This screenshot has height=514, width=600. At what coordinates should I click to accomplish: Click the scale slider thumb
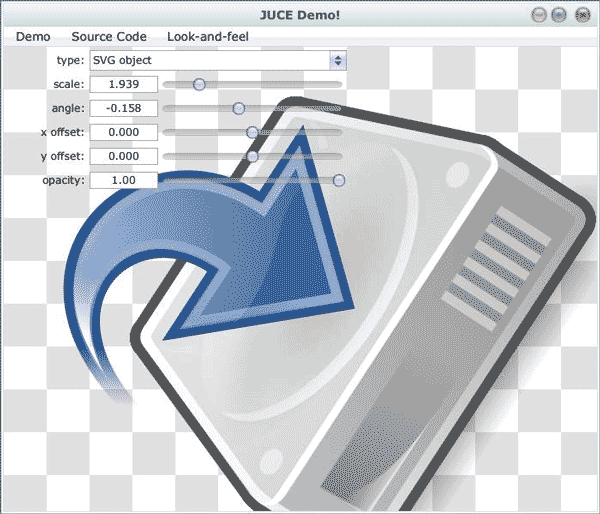tap(199, 85)
